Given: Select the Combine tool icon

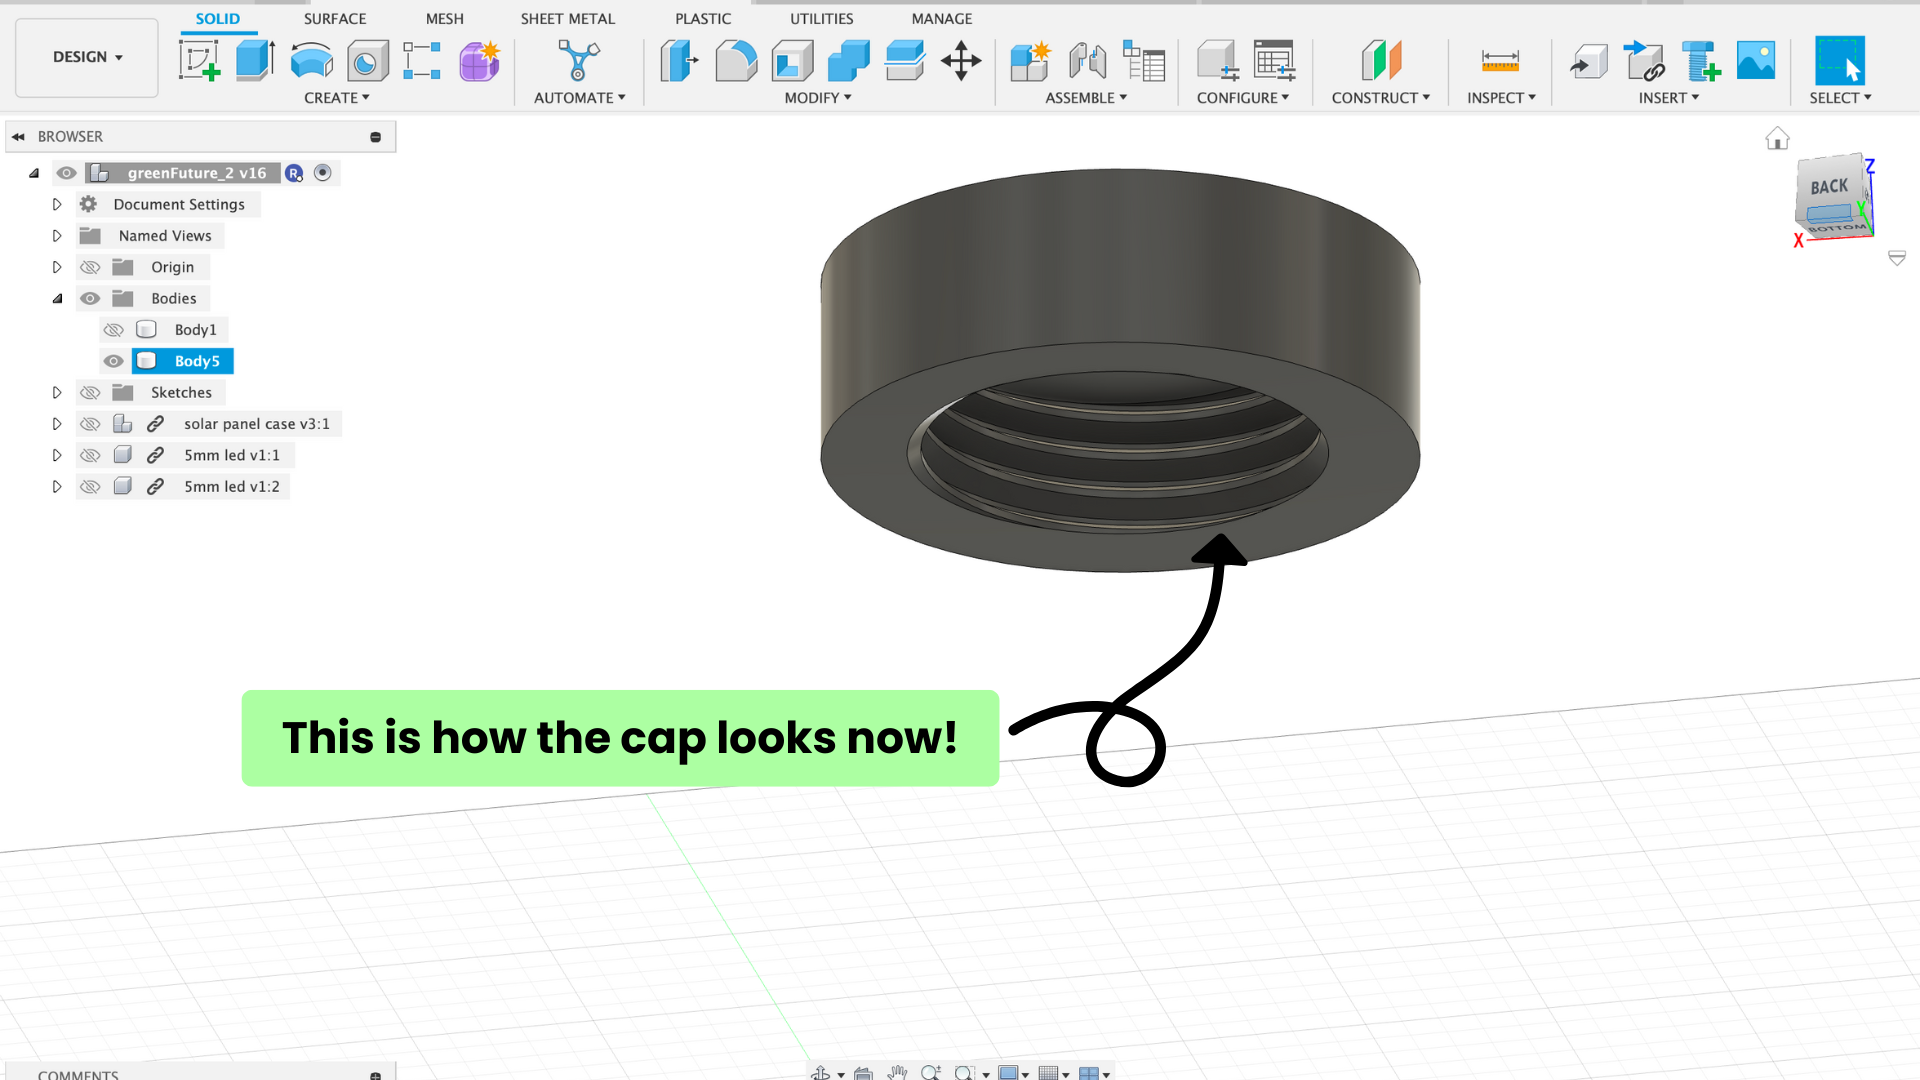Looking at the screenshot, I should (848, 61).
